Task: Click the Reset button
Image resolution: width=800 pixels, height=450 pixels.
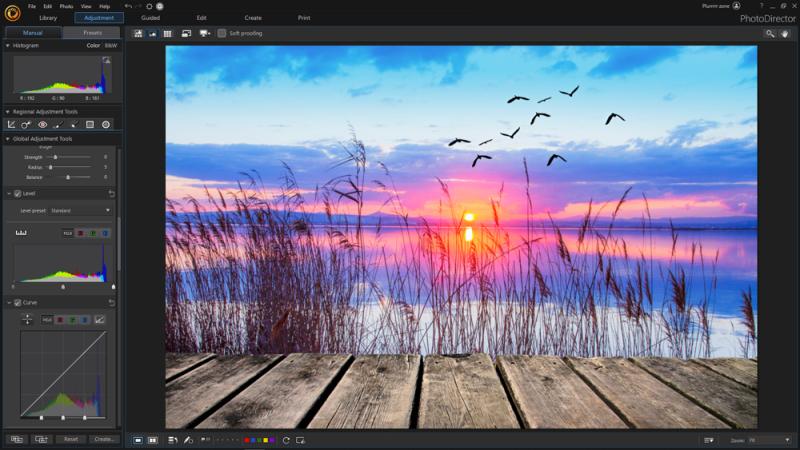Action: tap(70, 439)
